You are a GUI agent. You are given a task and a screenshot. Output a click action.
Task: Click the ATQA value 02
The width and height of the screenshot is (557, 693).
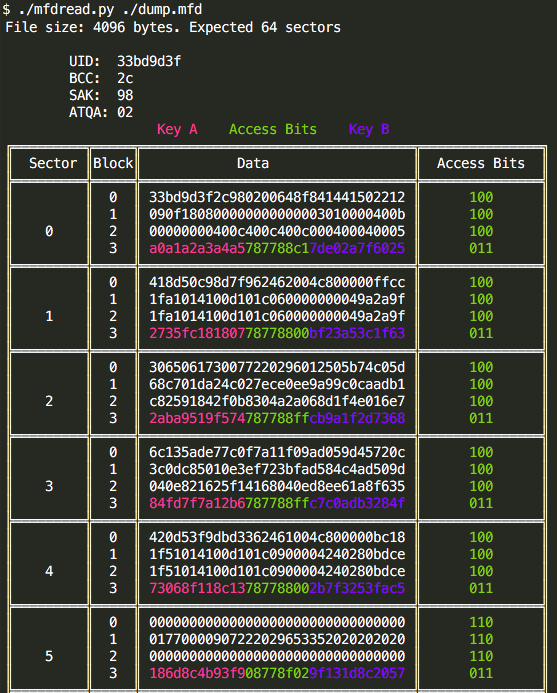(x=125, y=112)
